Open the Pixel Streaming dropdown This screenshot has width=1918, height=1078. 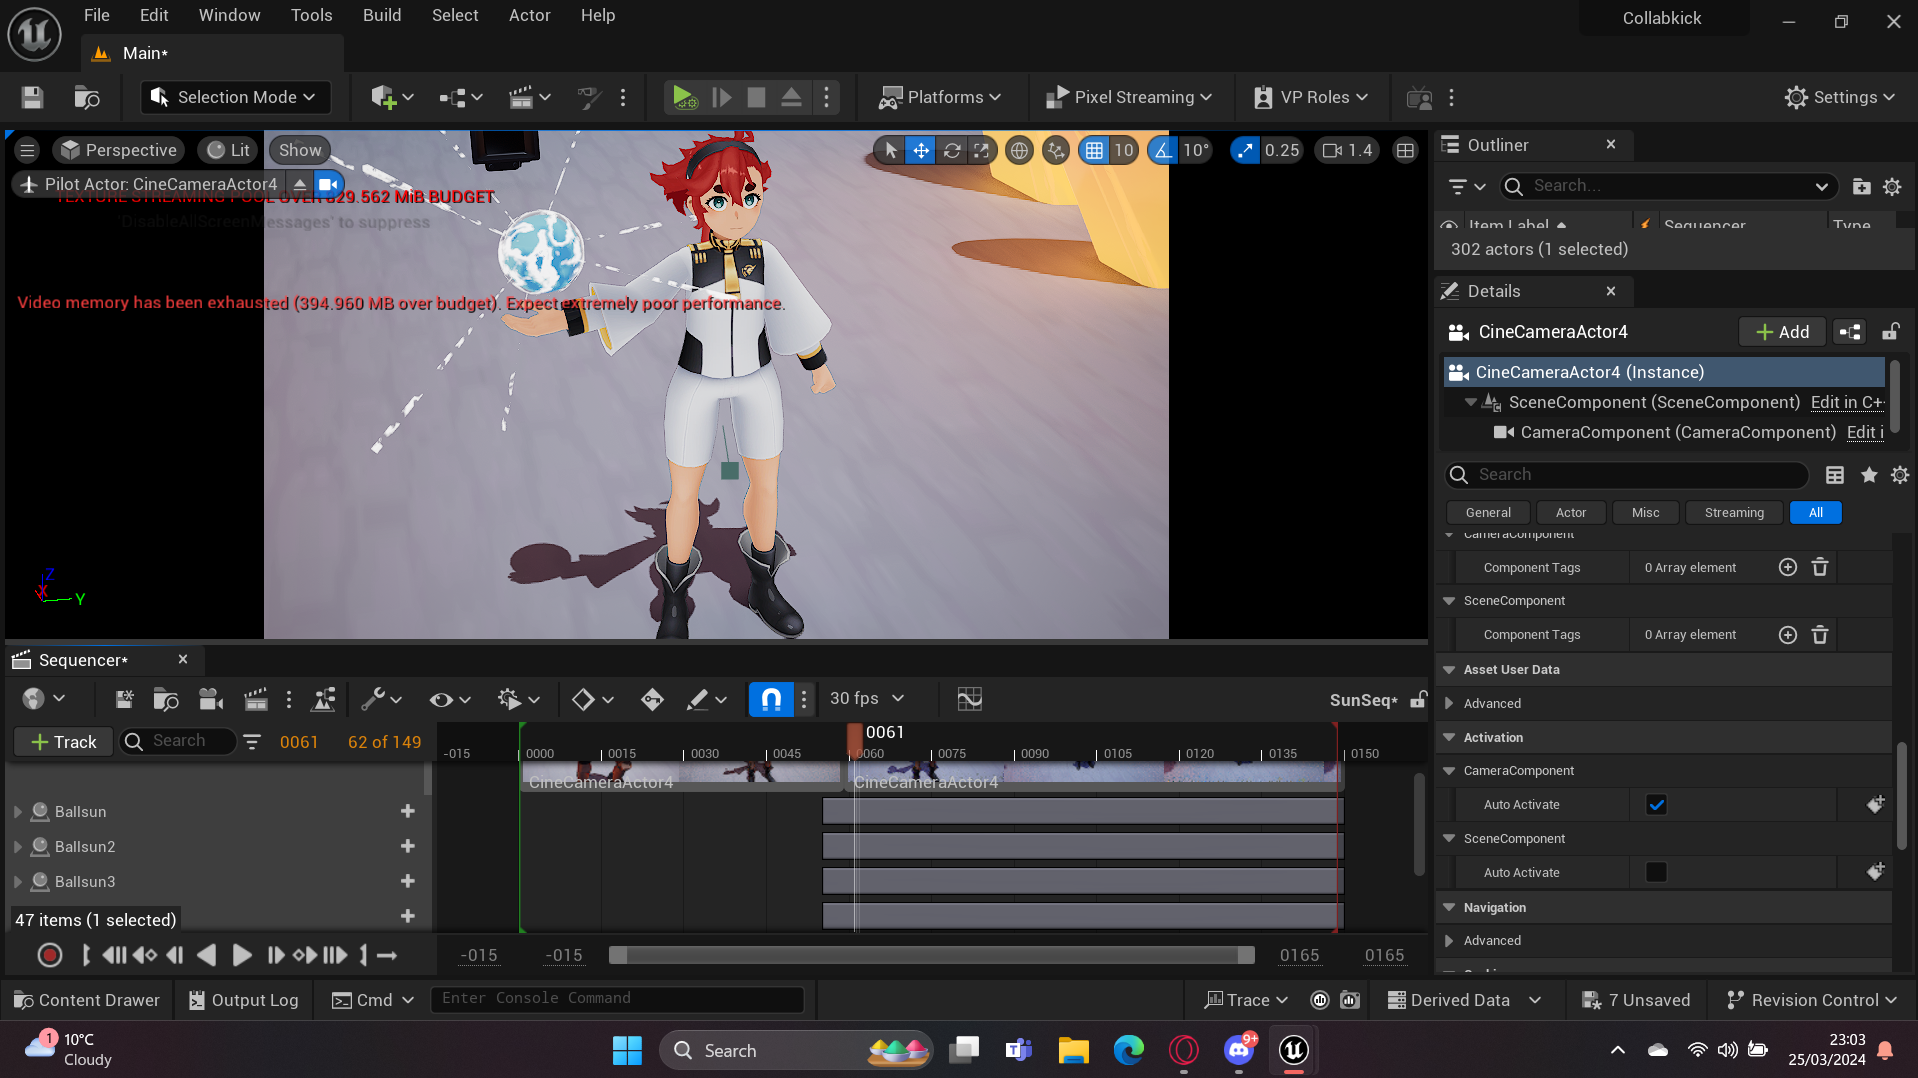(x=1129, y=97)
